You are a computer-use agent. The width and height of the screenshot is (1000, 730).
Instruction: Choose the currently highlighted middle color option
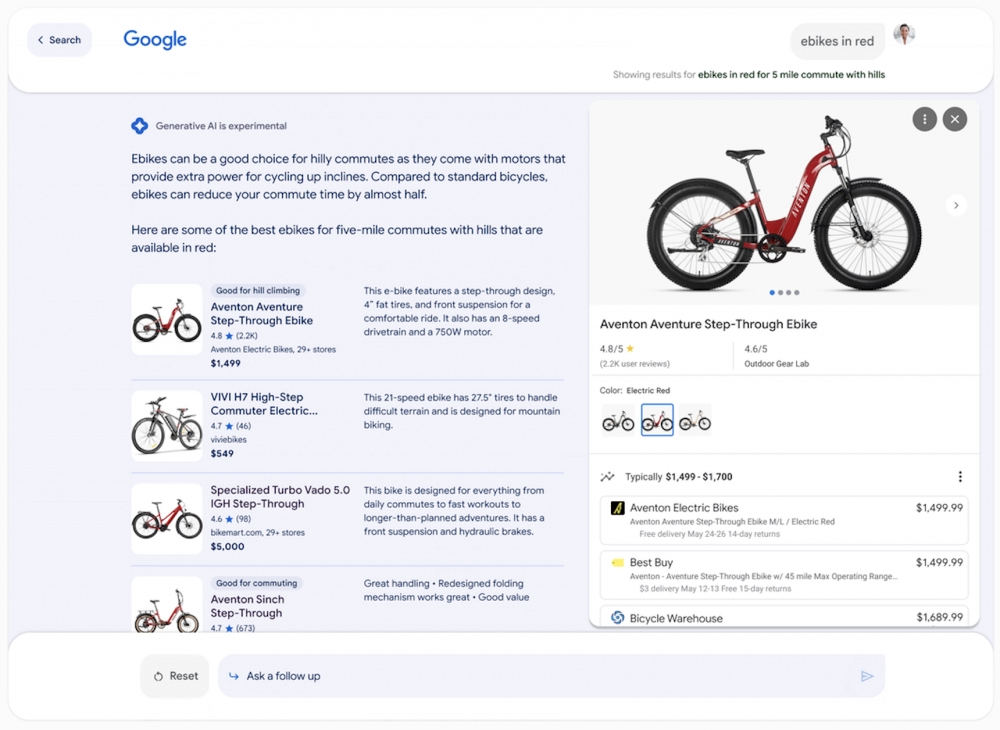click(656, 420)
